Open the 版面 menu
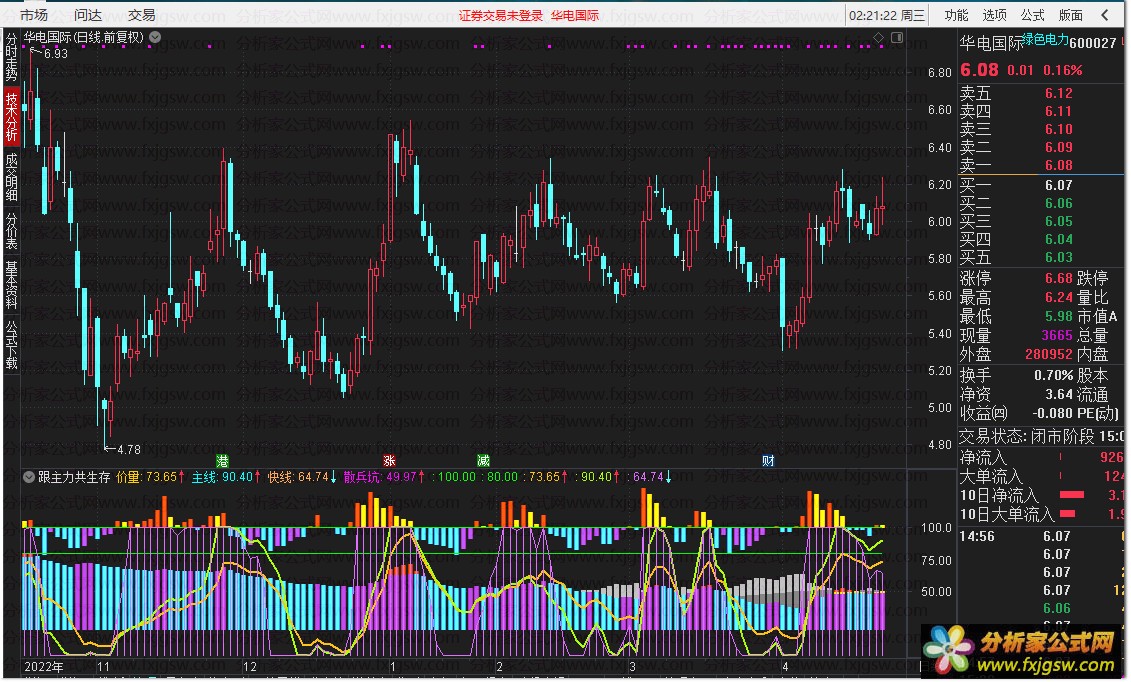Viewport: 1131px width, 682px height. [x=1070, y=14]
